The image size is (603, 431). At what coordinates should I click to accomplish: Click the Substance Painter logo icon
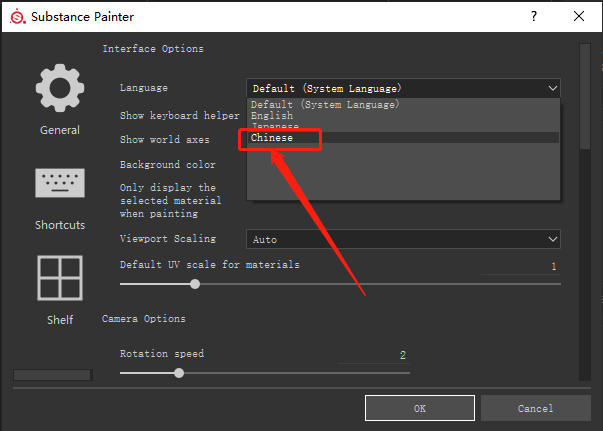coord(18,17)
